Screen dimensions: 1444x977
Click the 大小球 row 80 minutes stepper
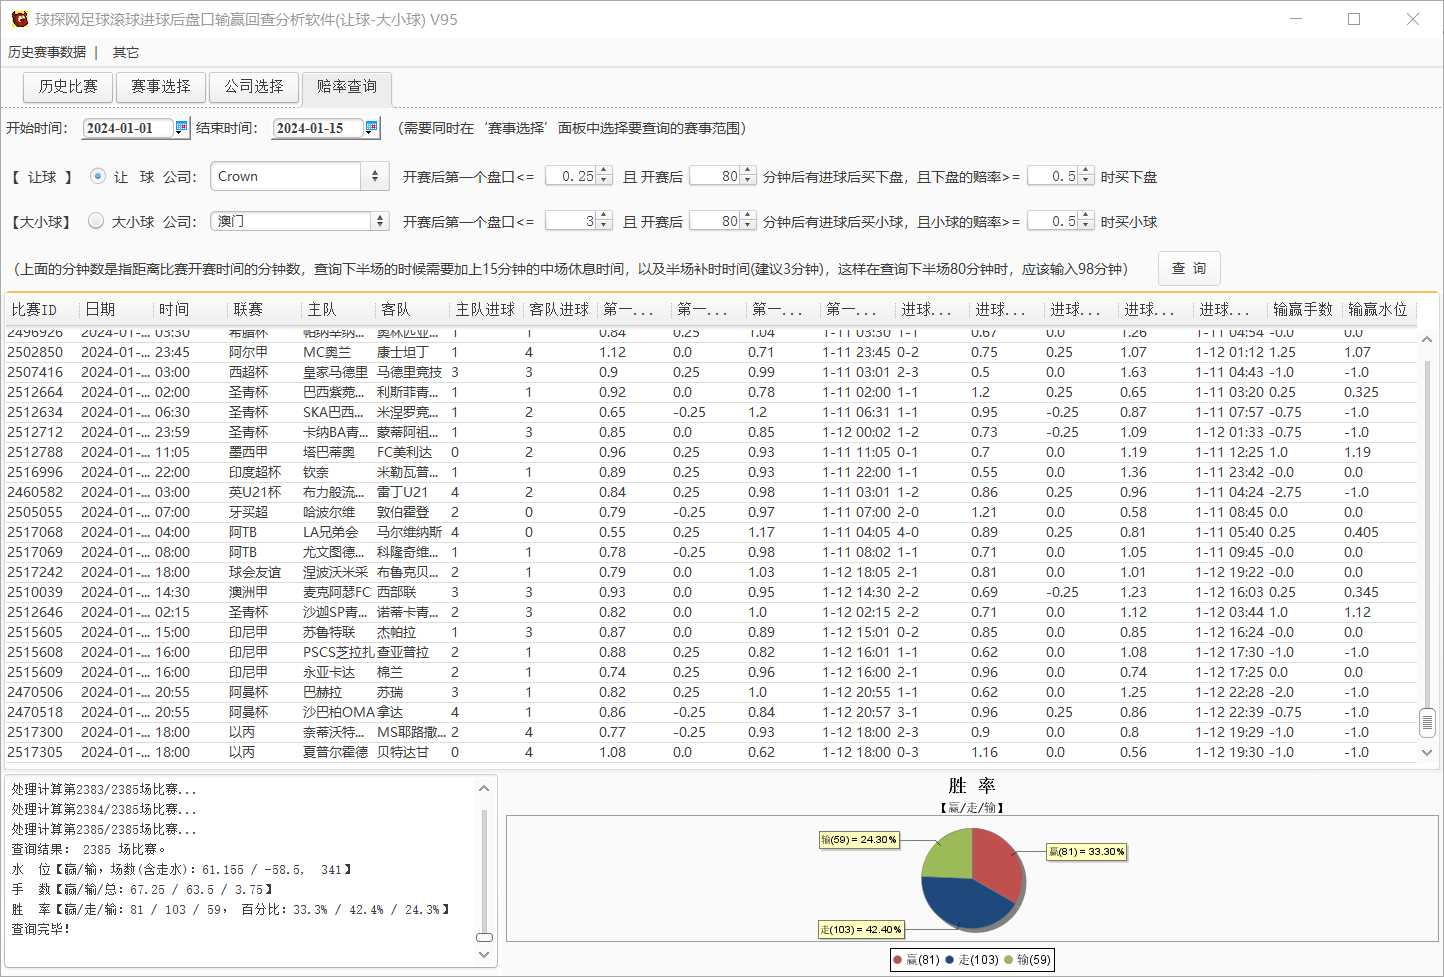tap(747, 221)
